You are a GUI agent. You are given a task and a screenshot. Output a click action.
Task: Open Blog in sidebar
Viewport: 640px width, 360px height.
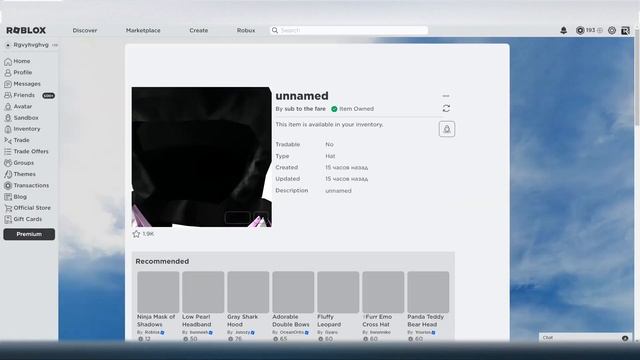(x=15, y=197)
